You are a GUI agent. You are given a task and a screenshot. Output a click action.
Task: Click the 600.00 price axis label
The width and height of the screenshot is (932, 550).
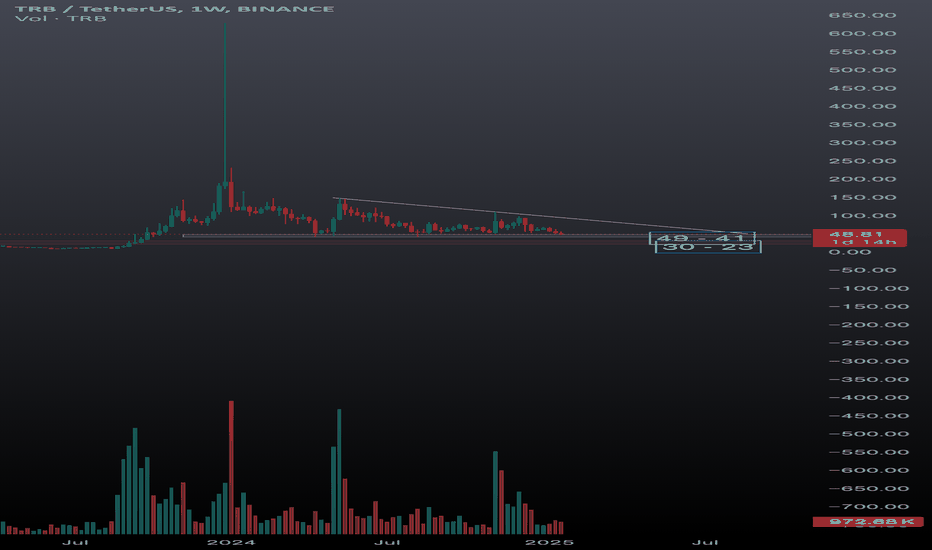[862, 33]
